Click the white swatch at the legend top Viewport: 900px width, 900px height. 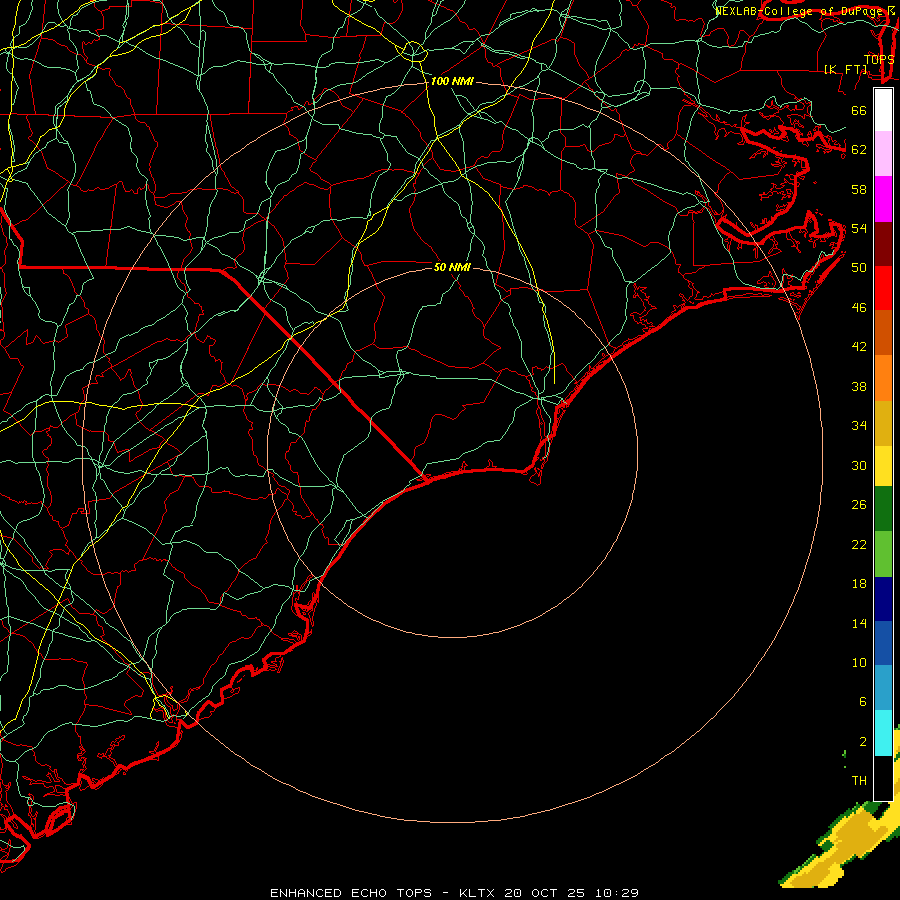pos(883,110)
